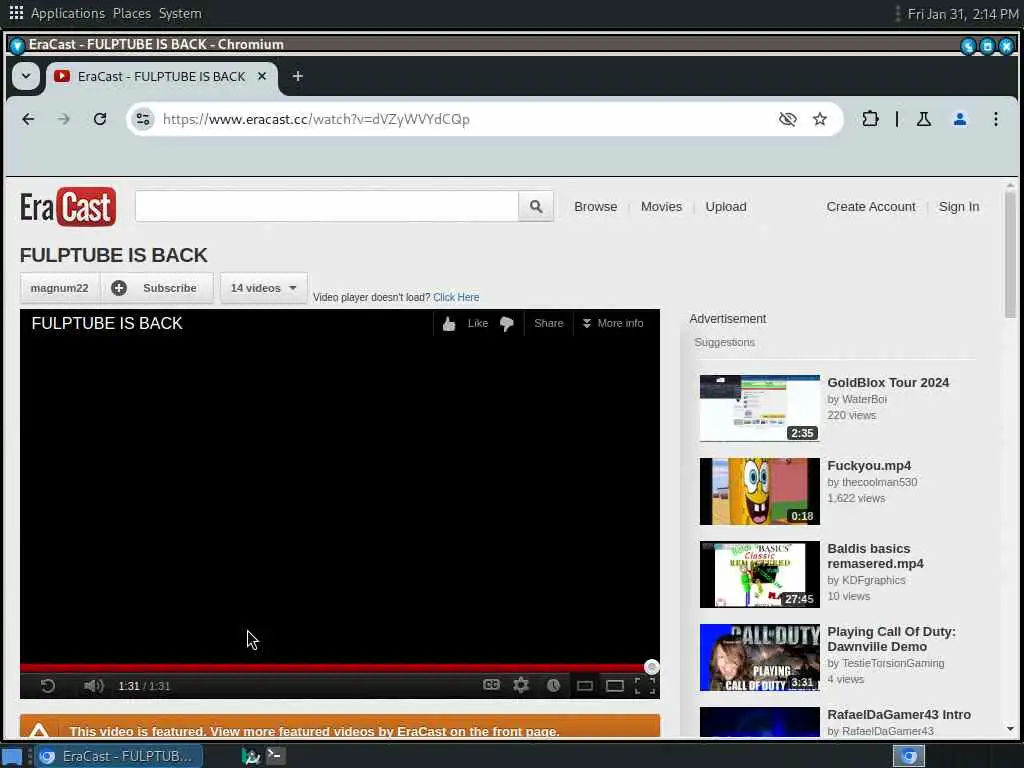The image size is (1024, 768).
Task: Open the Applications menu
Action: coord(68,13)
